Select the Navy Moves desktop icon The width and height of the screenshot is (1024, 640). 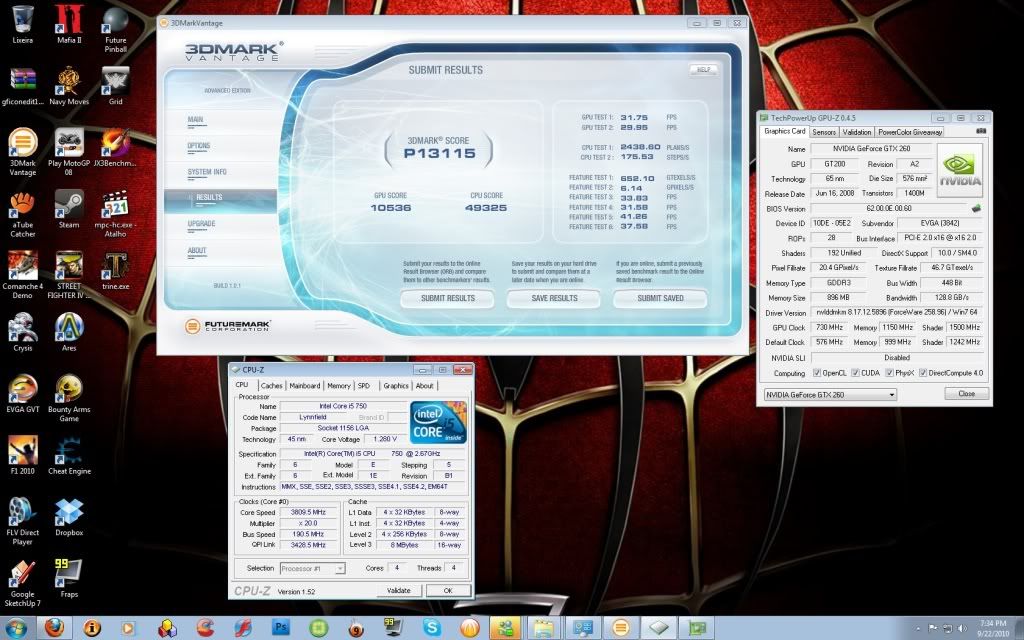(69, 85)
